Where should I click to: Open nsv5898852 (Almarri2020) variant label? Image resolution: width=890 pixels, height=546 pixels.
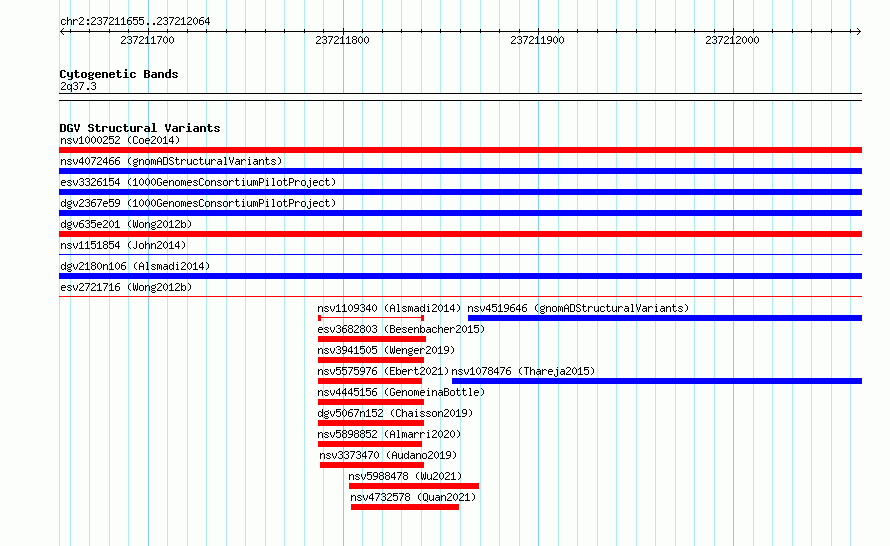pos(389,434)
